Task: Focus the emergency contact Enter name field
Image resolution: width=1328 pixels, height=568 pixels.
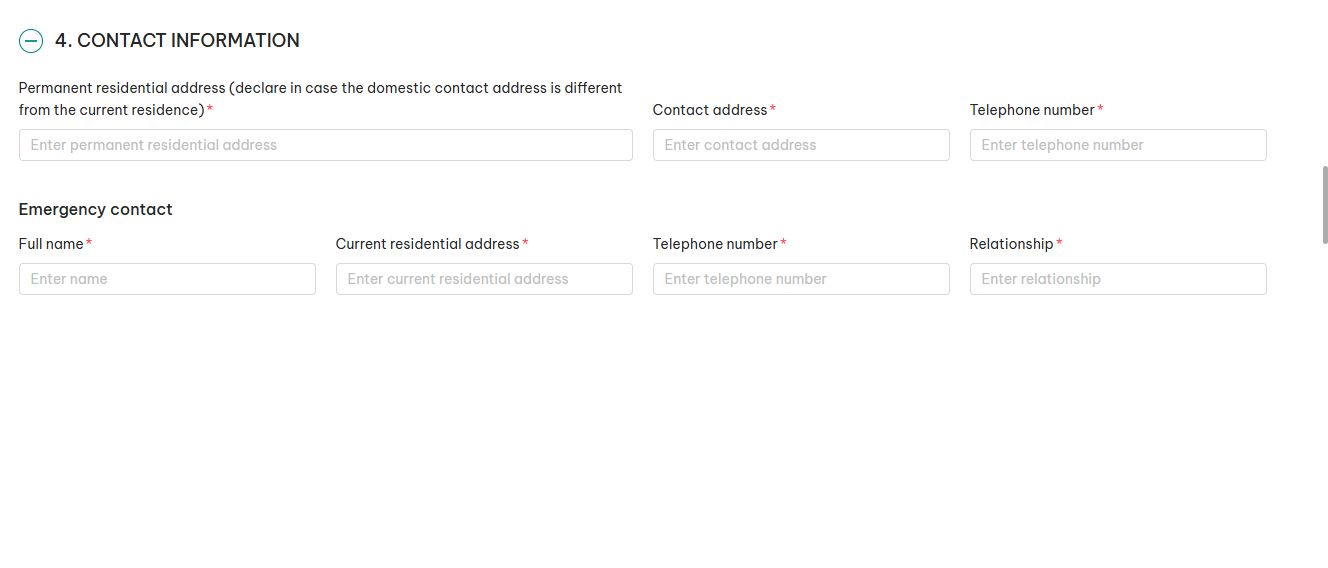Action: pyautogui.click(x=167, y=279)
